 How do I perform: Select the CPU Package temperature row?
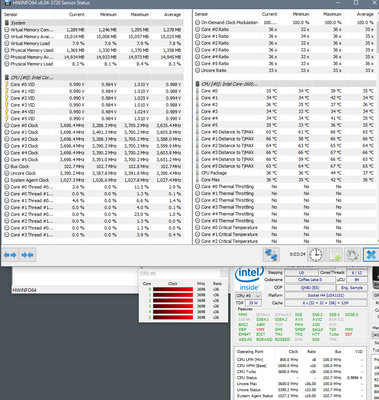(x=285, y=173)
